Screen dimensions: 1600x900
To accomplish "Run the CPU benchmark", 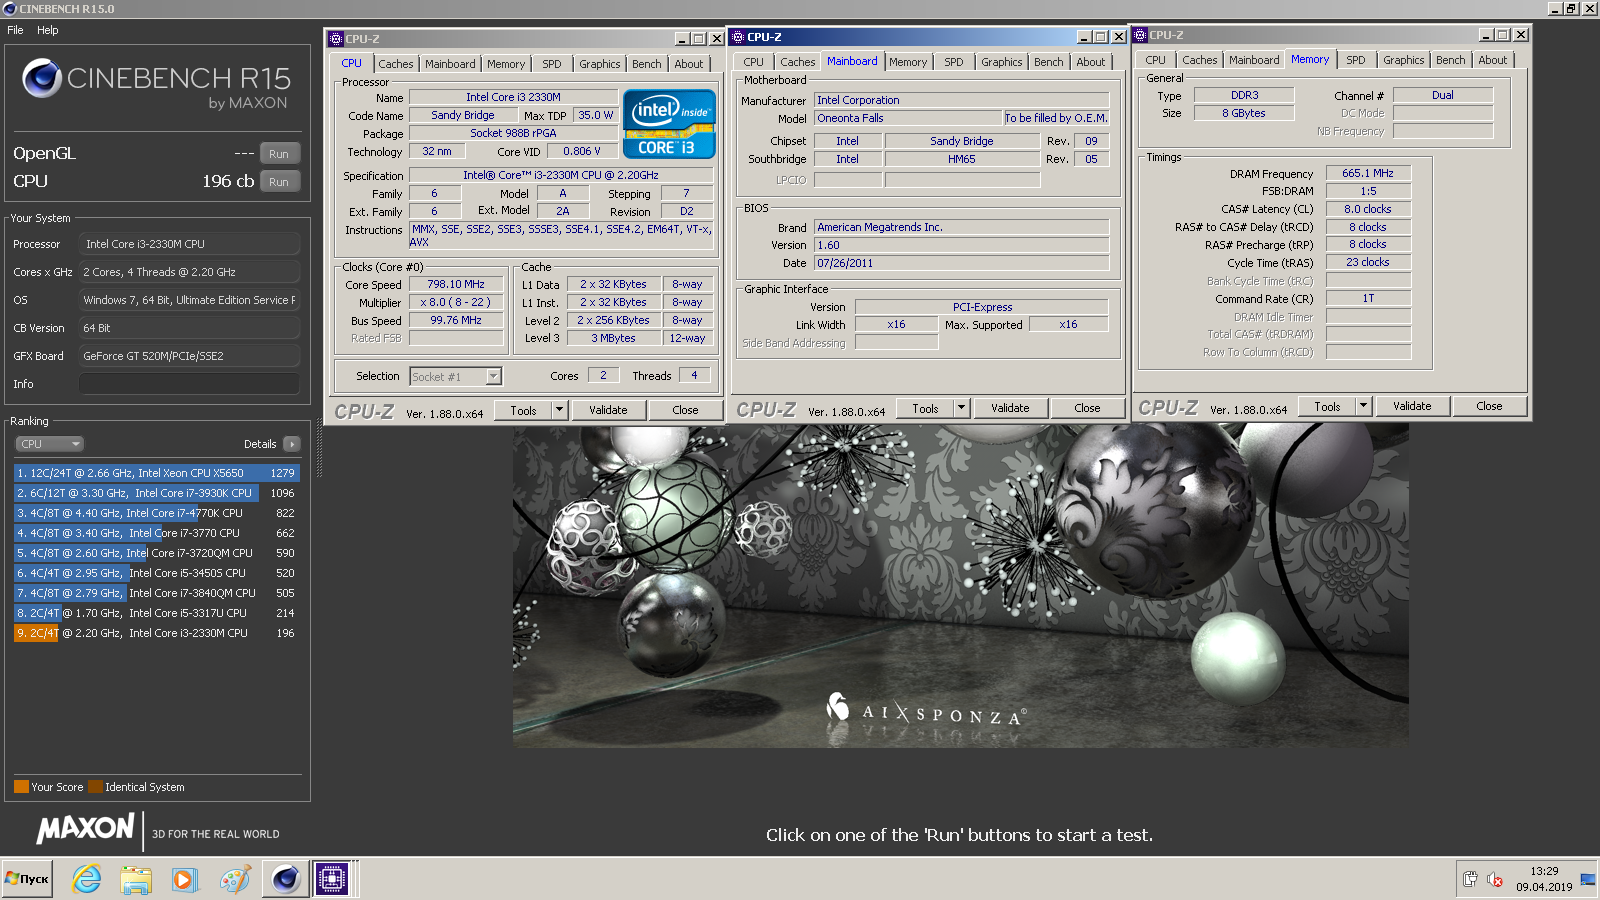I will 279,181.
